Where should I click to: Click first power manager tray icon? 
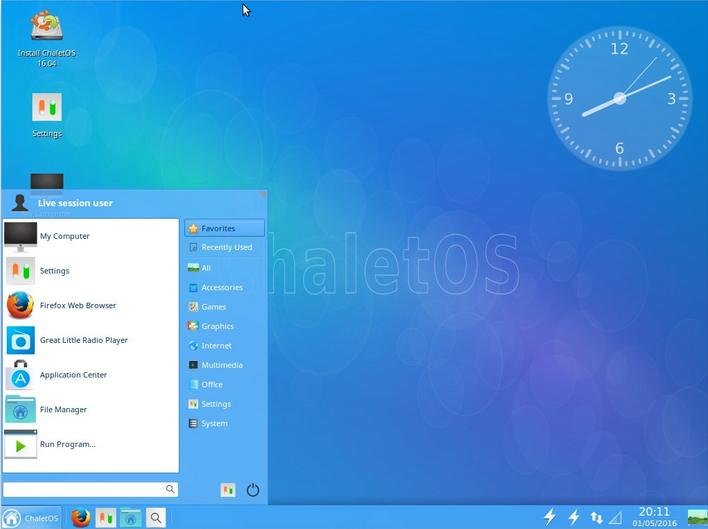550,517
